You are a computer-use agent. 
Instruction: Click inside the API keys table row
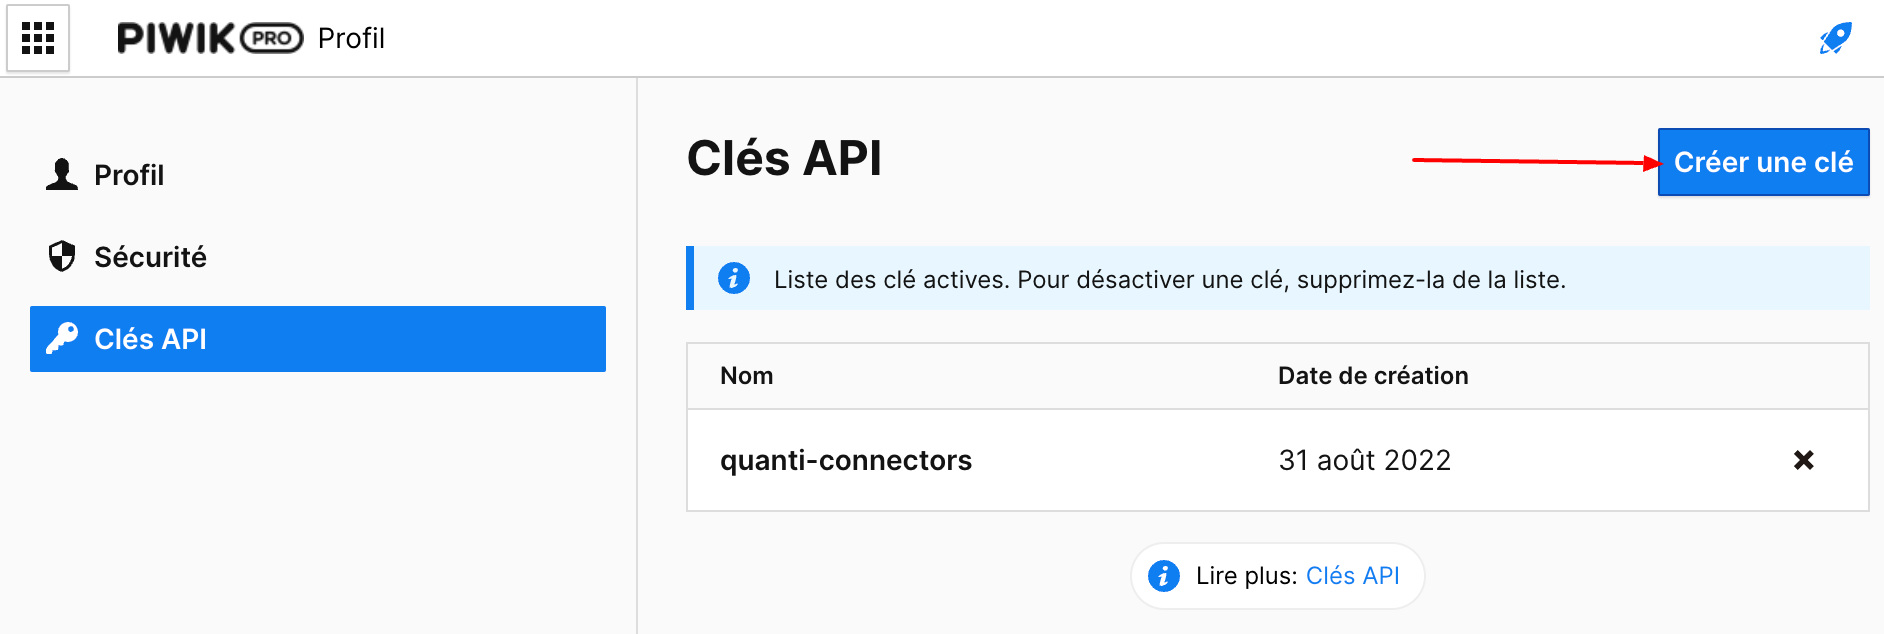click(1100, 460)
